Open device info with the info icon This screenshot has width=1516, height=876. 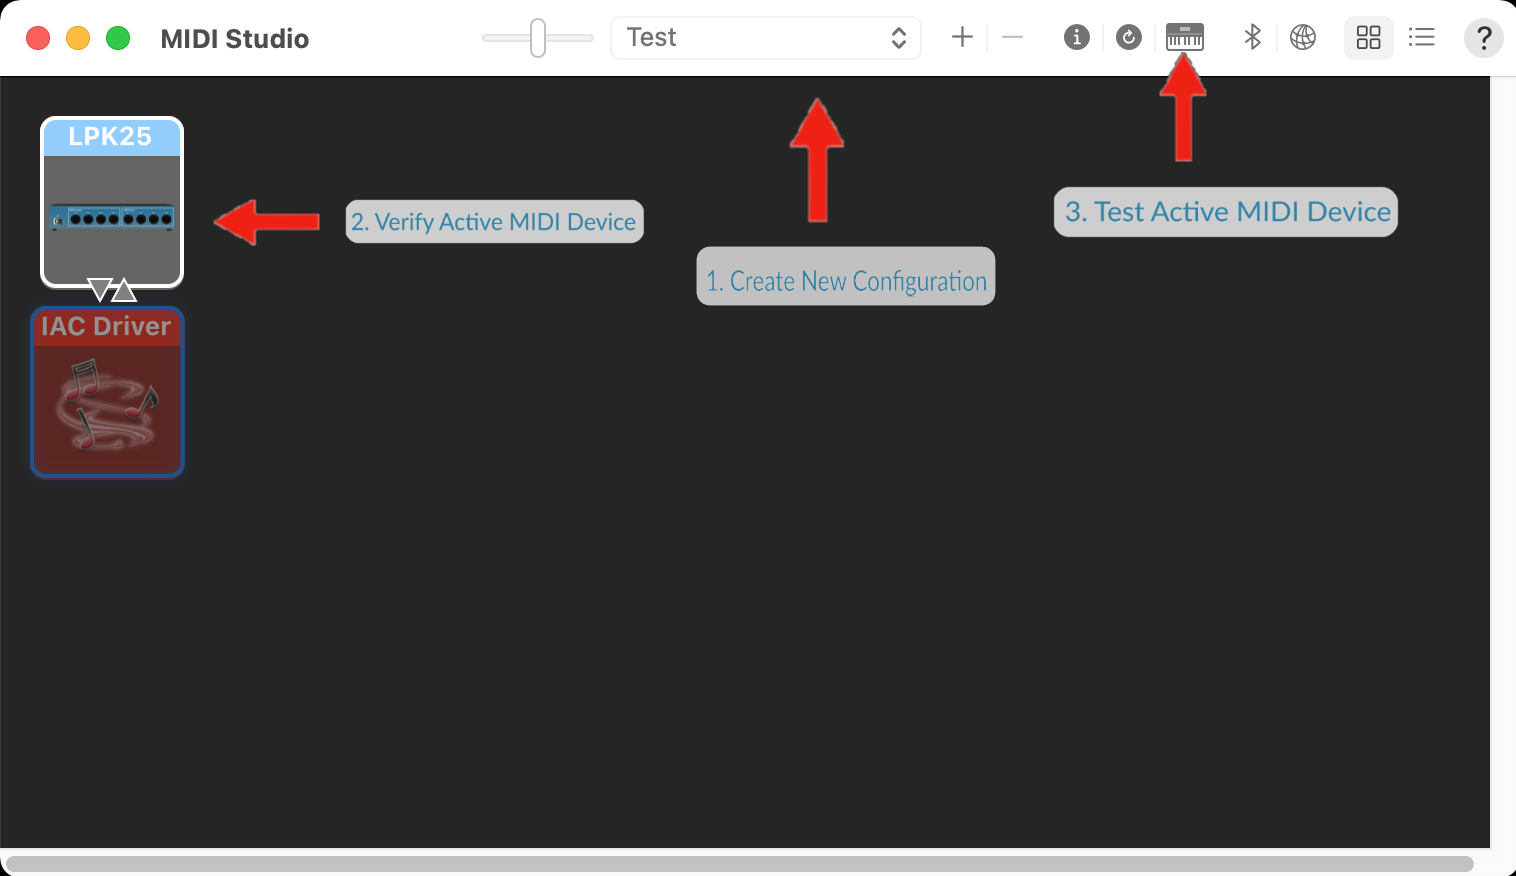click(x=1077, y=37)
